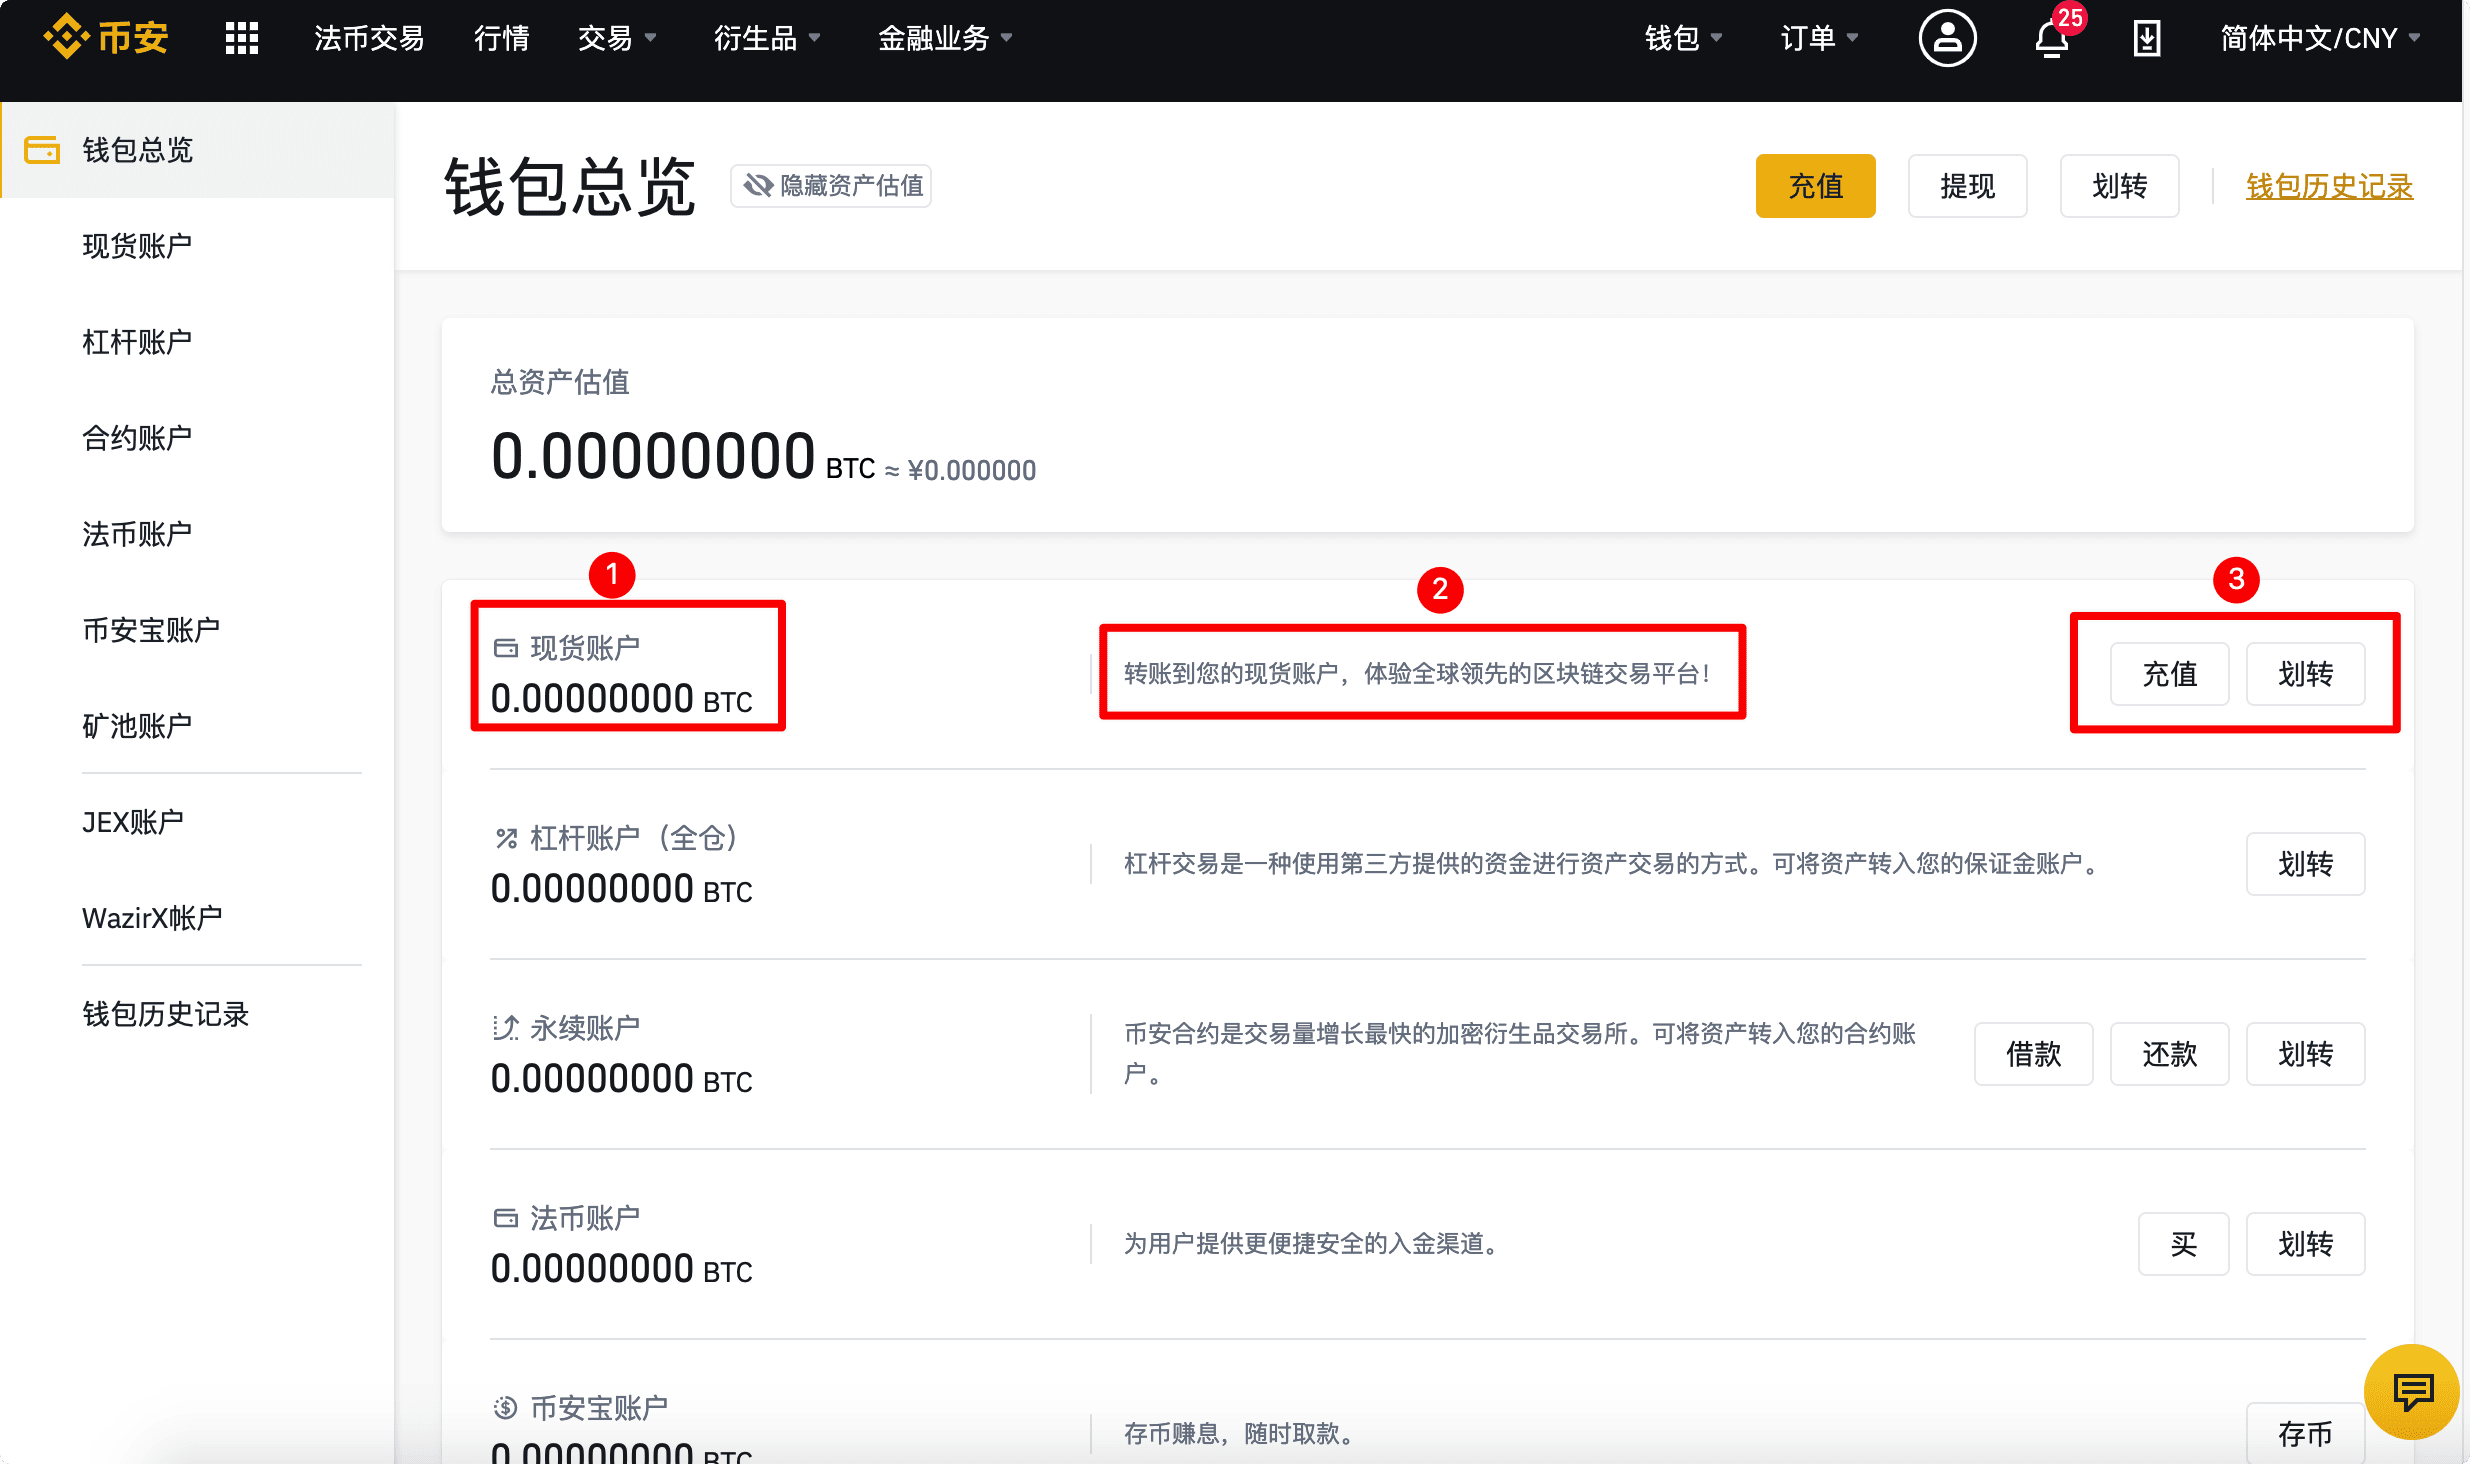Image resolution: width=2470 pixels, height=1464 pixels.
Task: Click the yellow 充值 button
Action: click(1815, 186)
